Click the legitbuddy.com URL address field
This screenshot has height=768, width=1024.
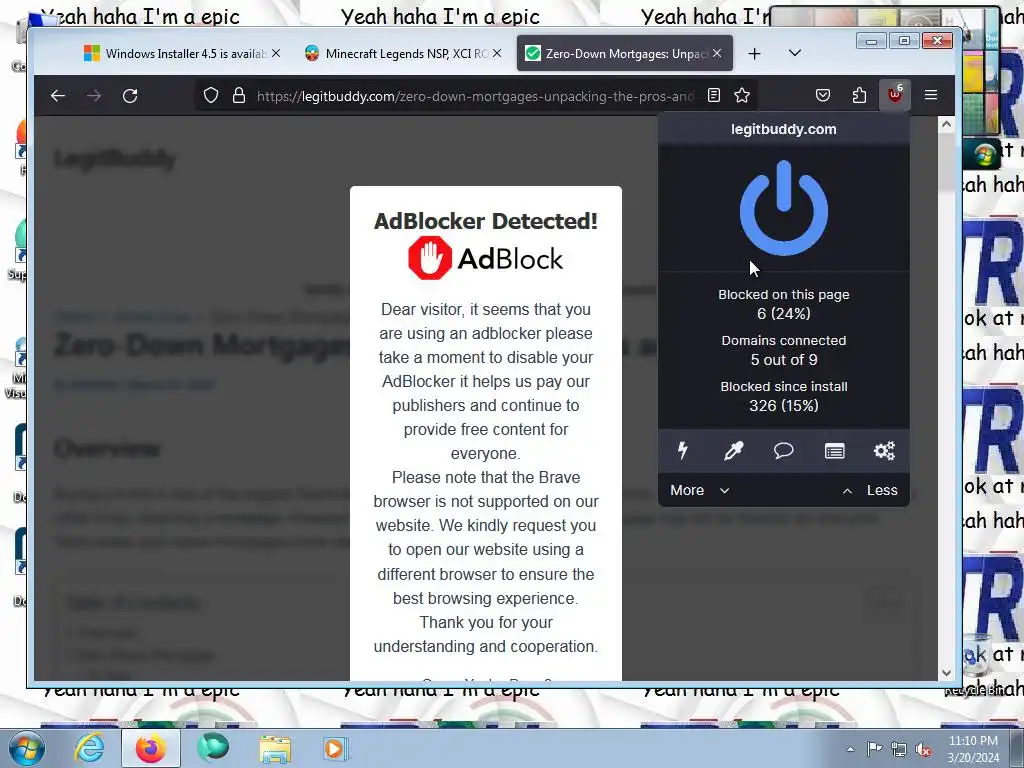[x=475, y=96]
